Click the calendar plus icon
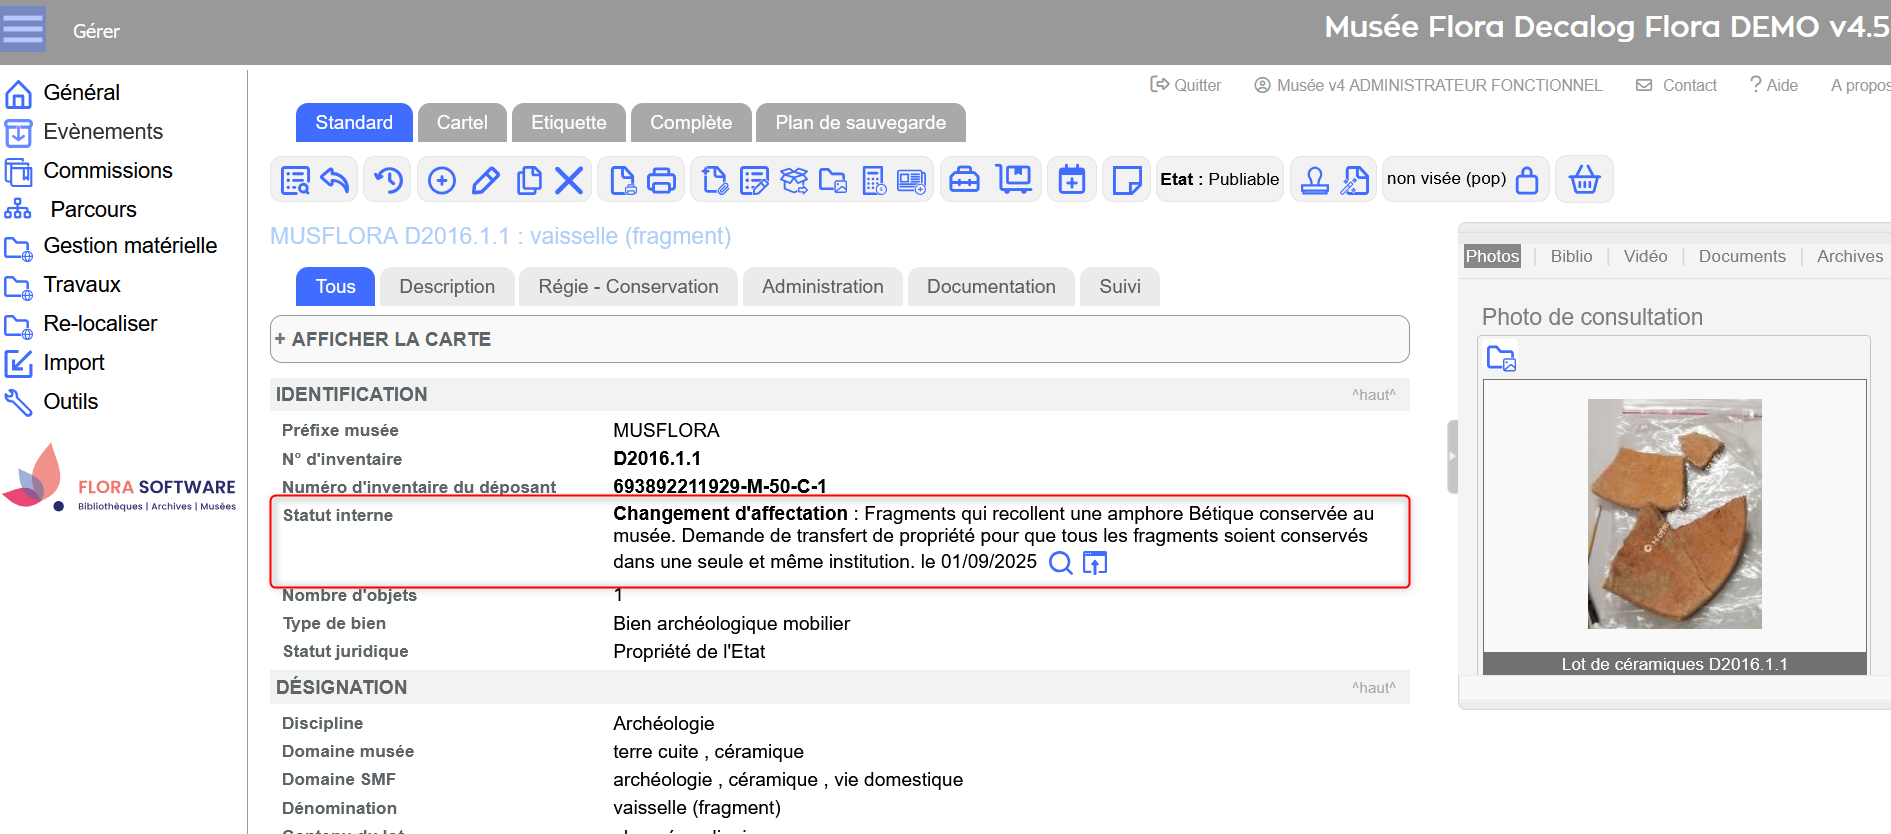This screenshot has width=1891, height=834. tap(1072, 180)
